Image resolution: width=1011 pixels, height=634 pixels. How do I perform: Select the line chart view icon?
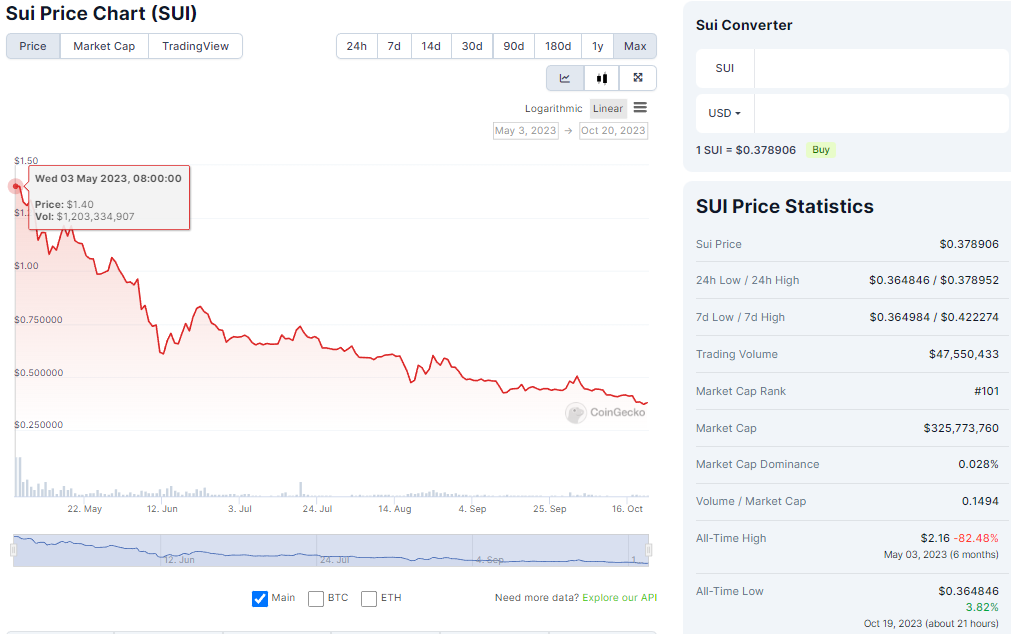click(565, 77)
